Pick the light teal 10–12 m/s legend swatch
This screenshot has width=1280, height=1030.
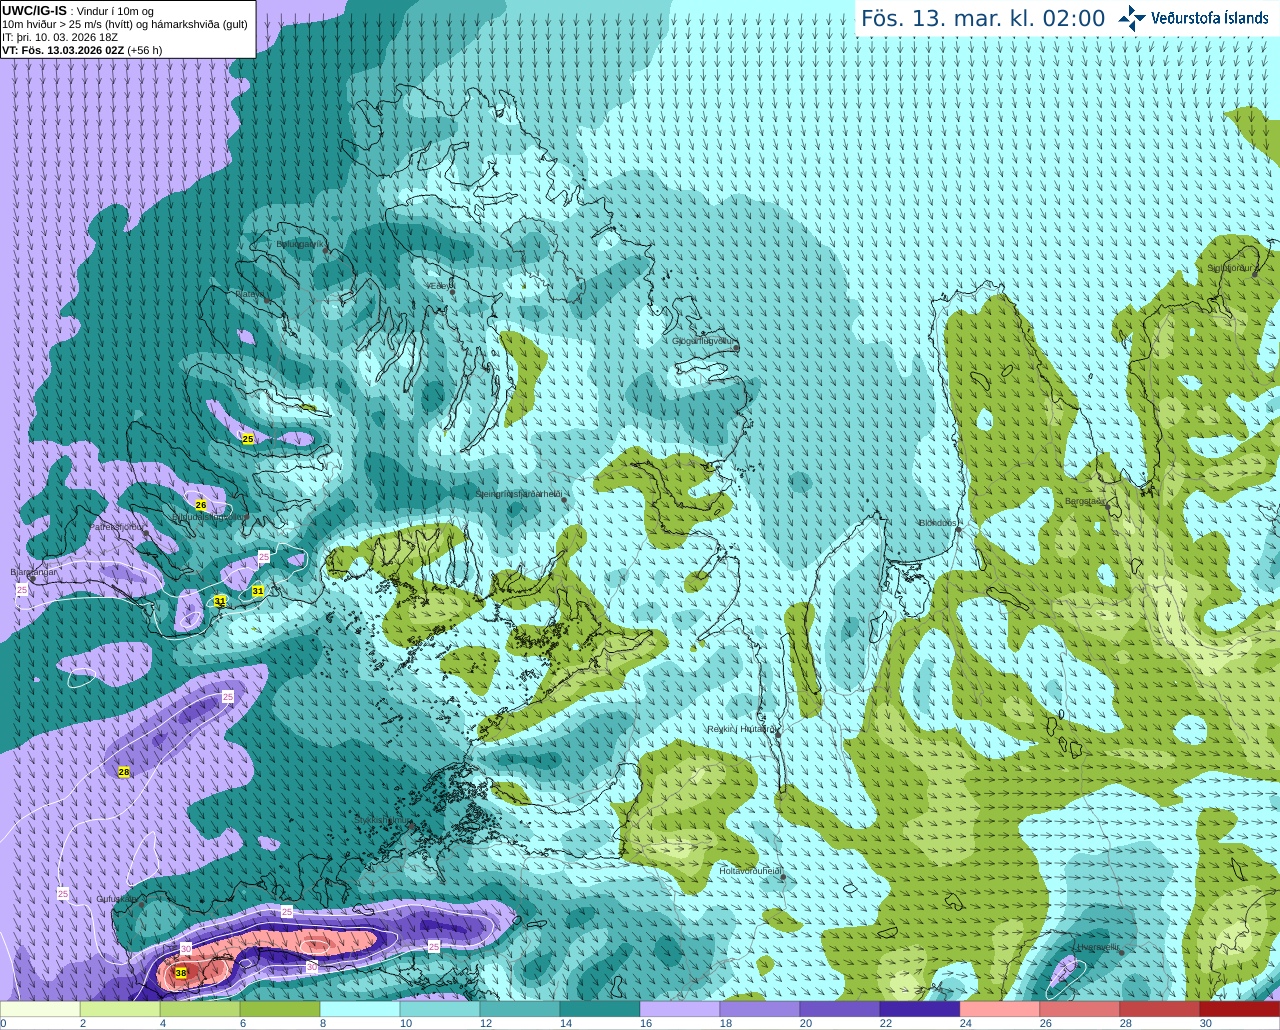[x=440, y=1009]
